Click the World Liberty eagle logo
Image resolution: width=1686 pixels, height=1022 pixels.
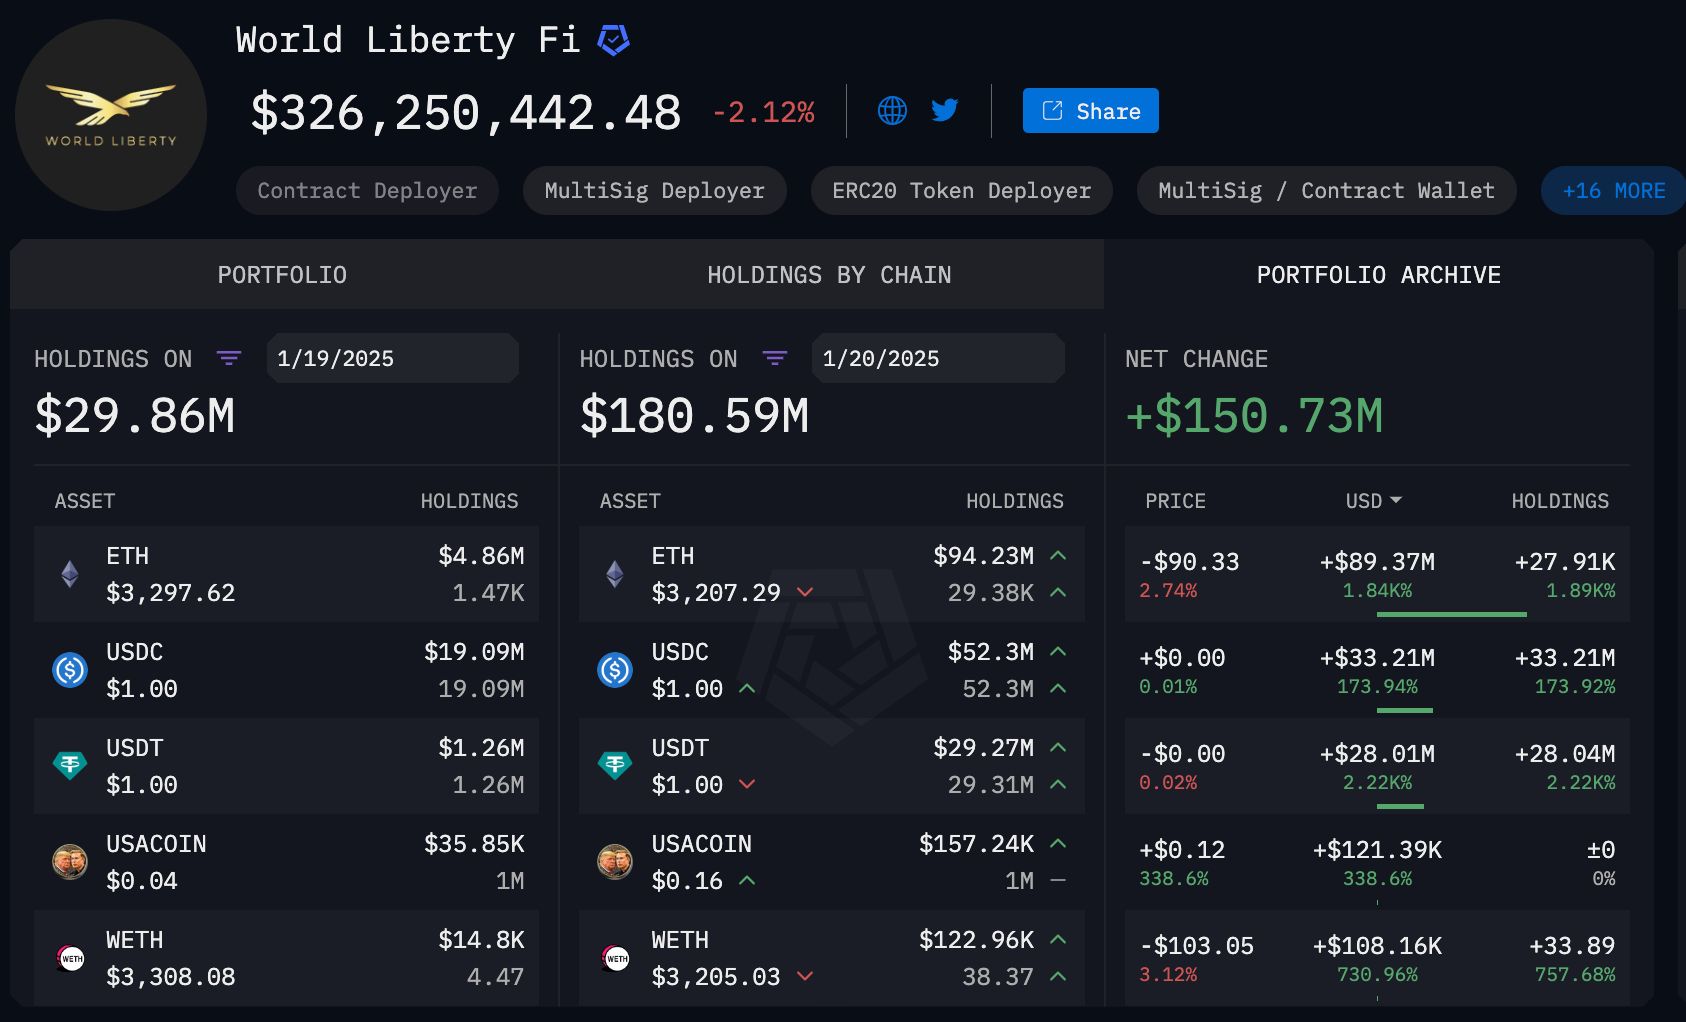(x=111, y=114)
